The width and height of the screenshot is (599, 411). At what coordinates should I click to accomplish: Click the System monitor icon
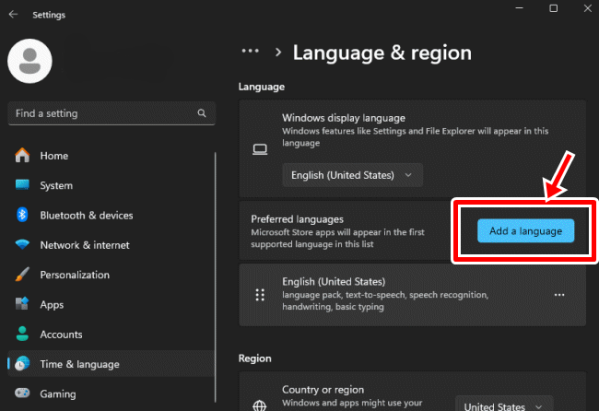click(x=22, y=185)
